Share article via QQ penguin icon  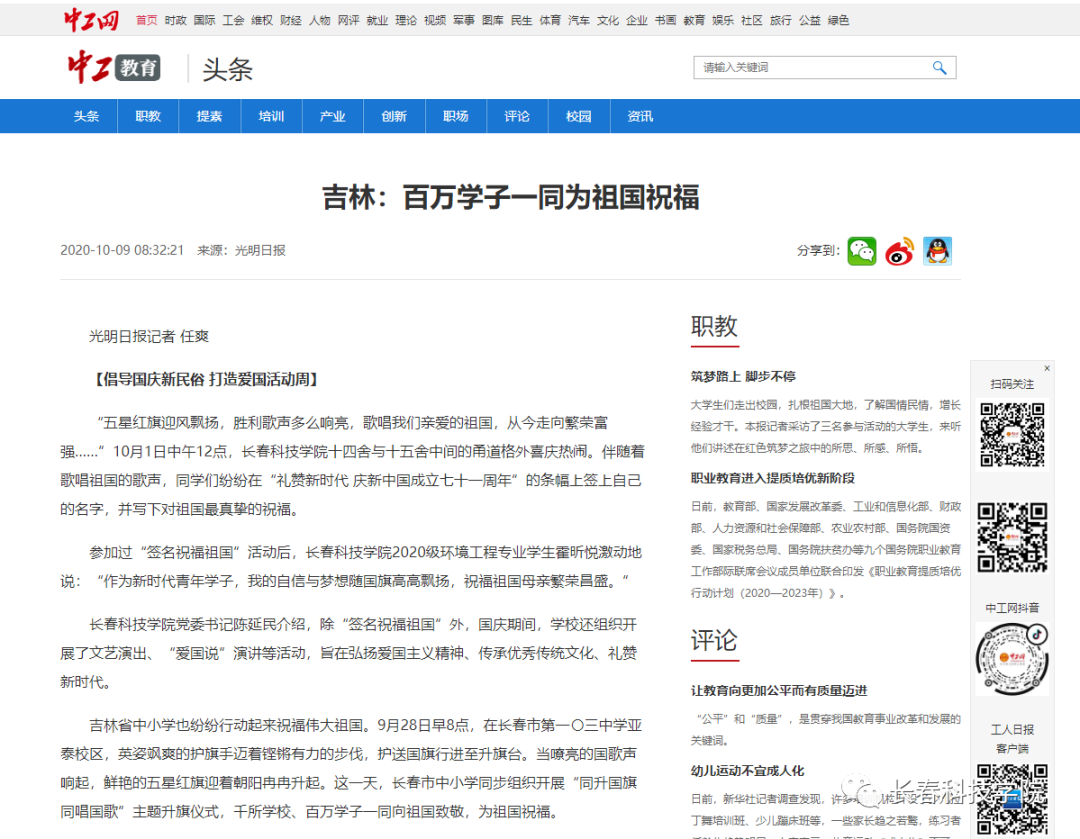937,251
